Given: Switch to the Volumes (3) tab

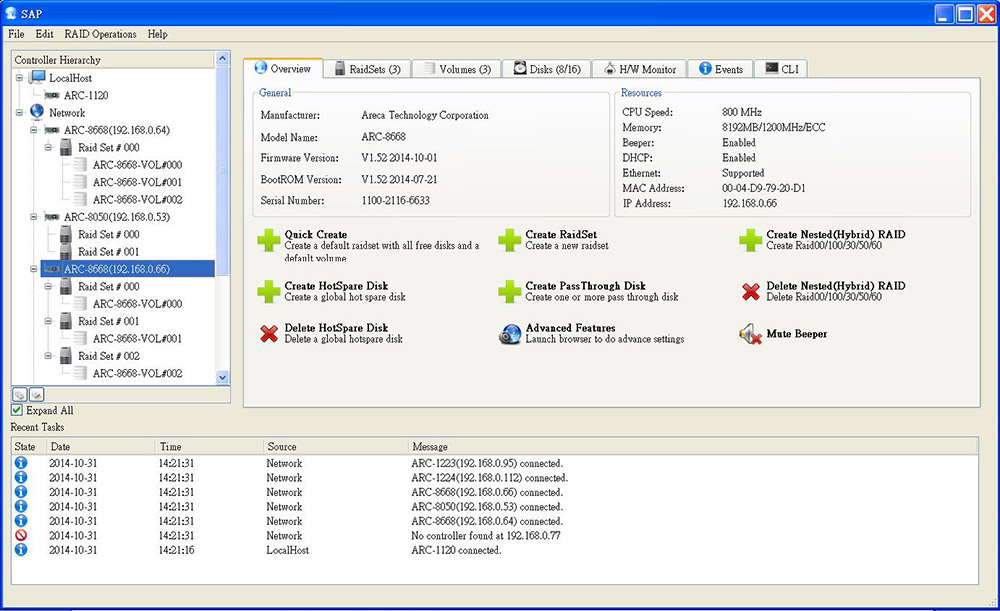Looking at the screenshot, I should [x=457, y=69].
